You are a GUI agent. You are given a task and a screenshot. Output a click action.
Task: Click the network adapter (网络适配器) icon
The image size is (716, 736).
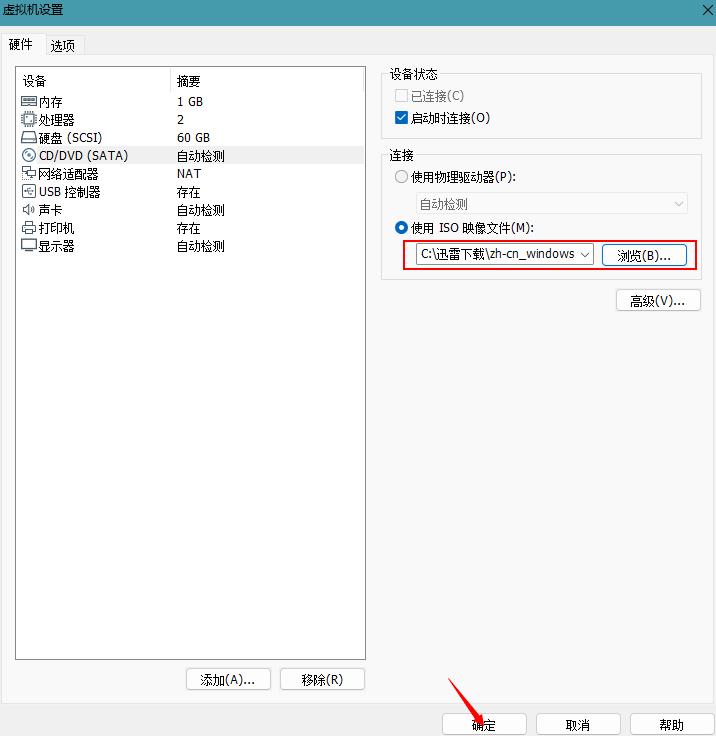[29, 173]
